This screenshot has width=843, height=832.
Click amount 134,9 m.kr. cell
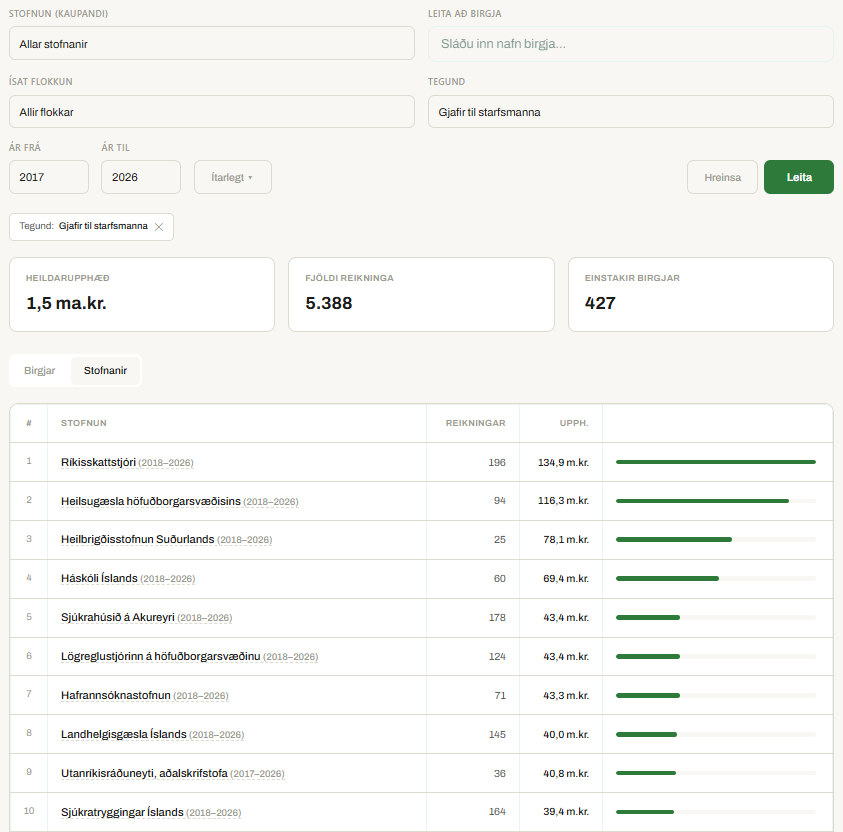pyautogui.click(x=563, y=462)
